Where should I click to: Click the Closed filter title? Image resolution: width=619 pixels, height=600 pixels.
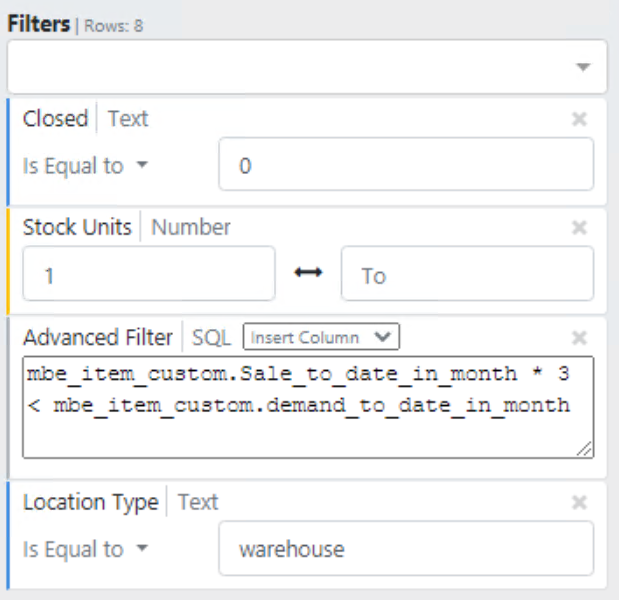(56, 119)
